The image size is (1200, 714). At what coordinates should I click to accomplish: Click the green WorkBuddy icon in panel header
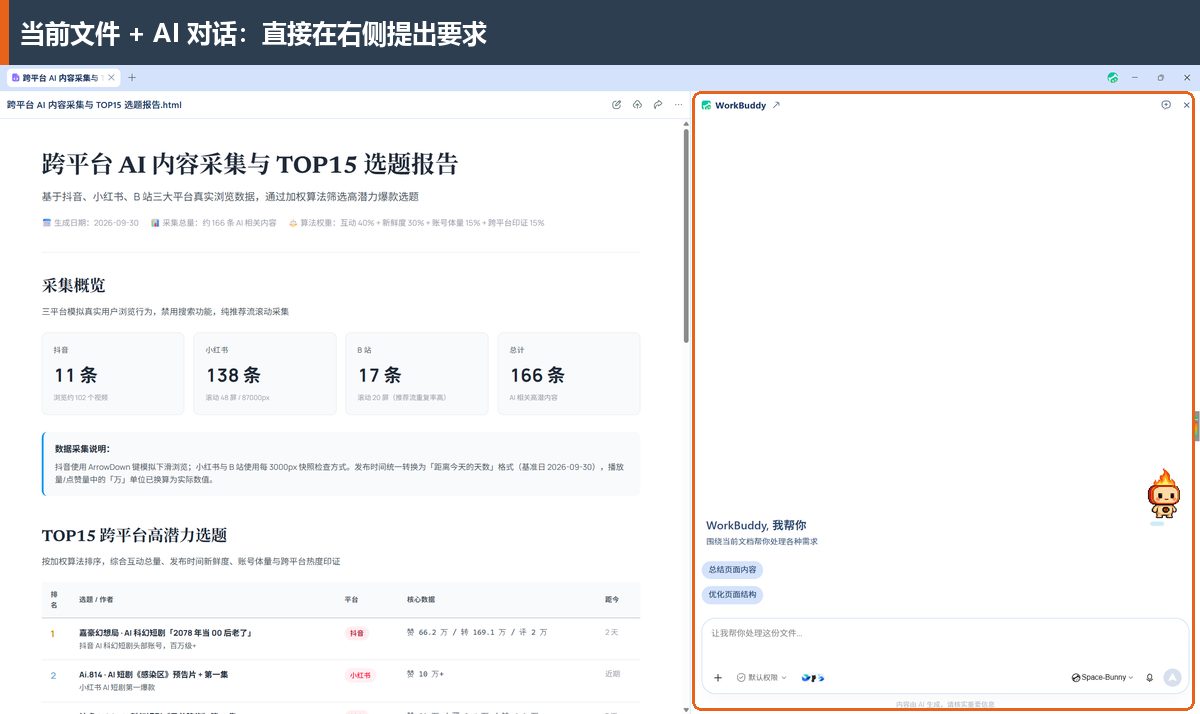707,105
